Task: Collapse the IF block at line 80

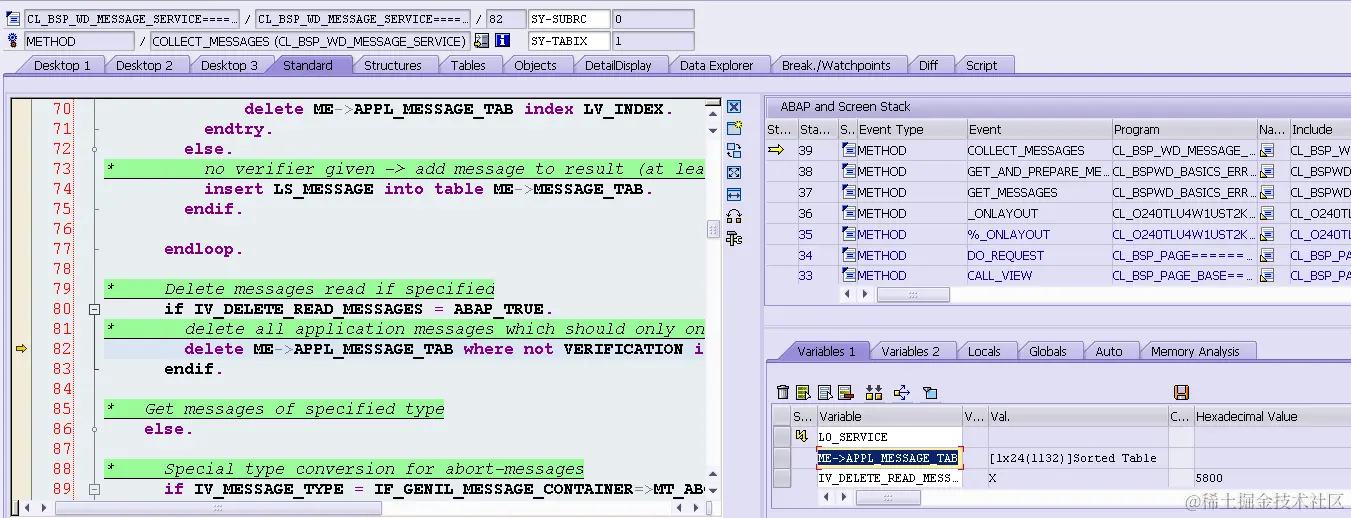Action: pyautogui.click(x=95, y=309)
